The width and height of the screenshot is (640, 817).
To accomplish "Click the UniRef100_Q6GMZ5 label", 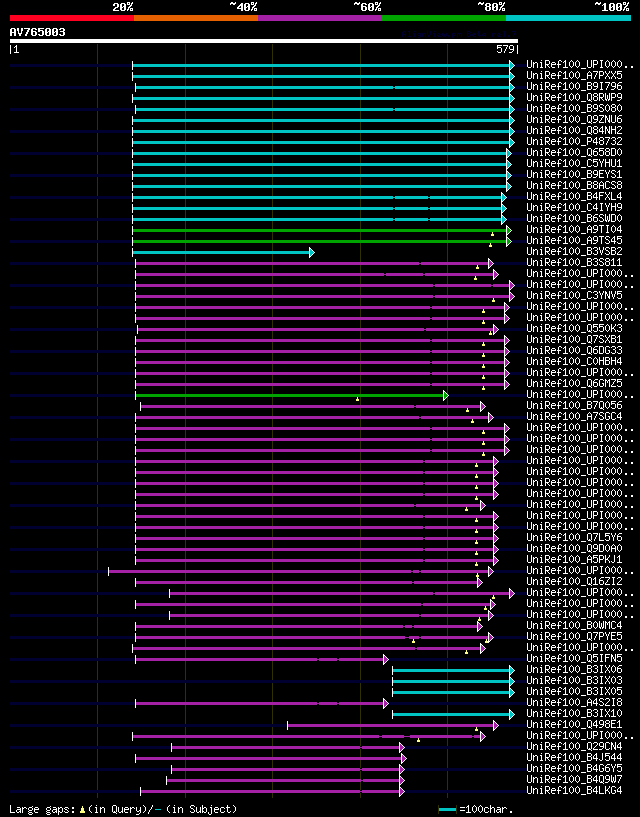I will pos(574,383).
